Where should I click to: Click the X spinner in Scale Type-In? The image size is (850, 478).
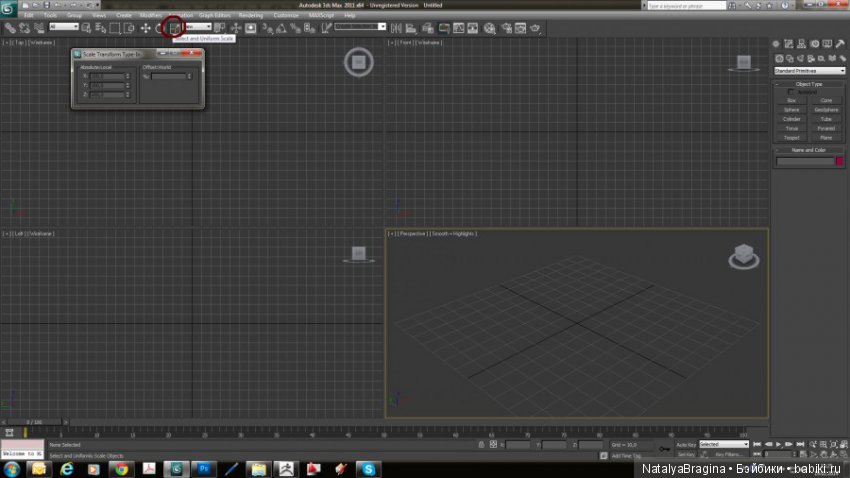coord(128,76)
